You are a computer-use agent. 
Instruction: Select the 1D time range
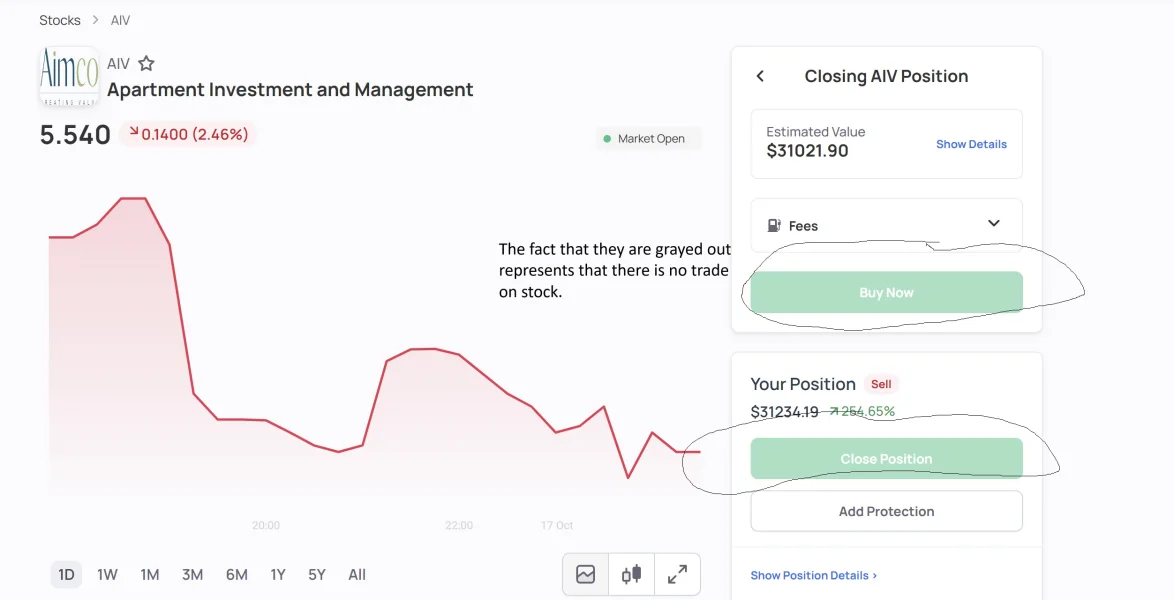[66, 574]
